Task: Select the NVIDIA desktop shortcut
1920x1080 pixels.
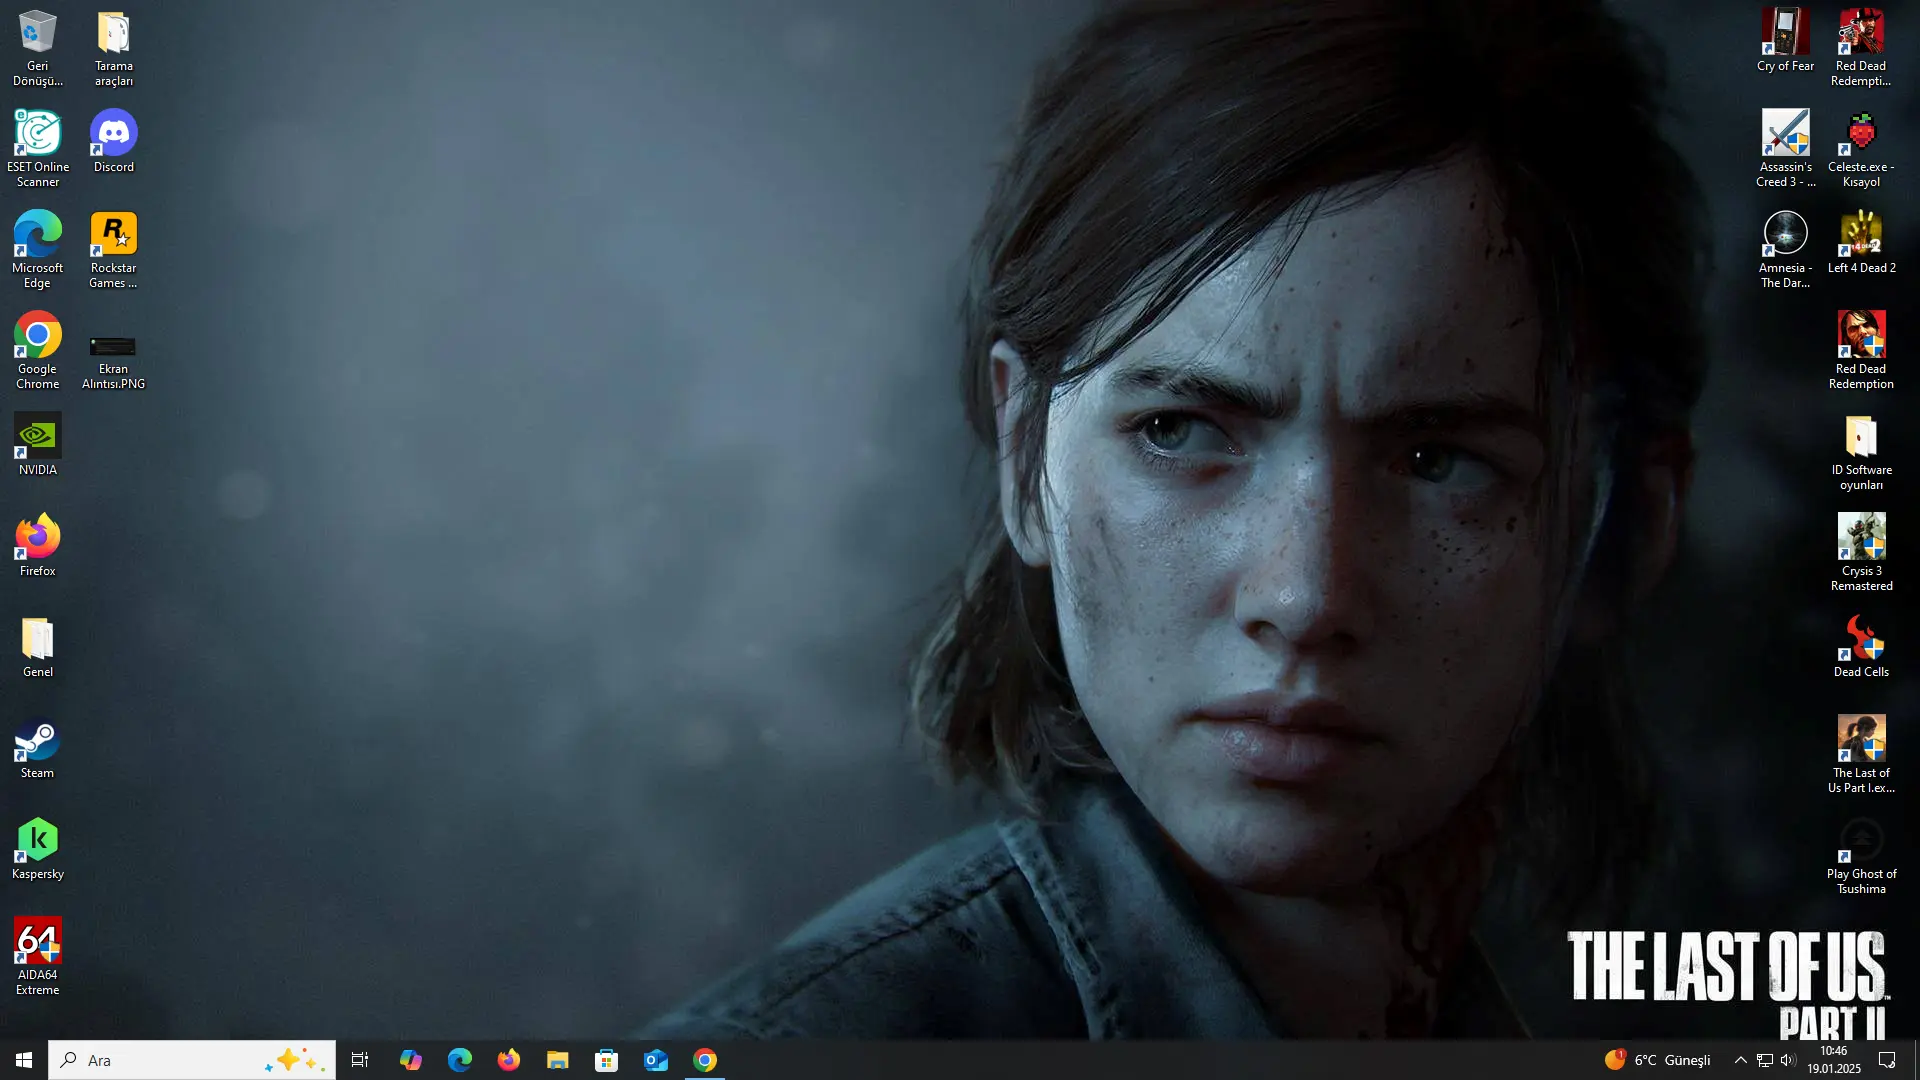Action: pyautogui.click(x=38, y=445)
